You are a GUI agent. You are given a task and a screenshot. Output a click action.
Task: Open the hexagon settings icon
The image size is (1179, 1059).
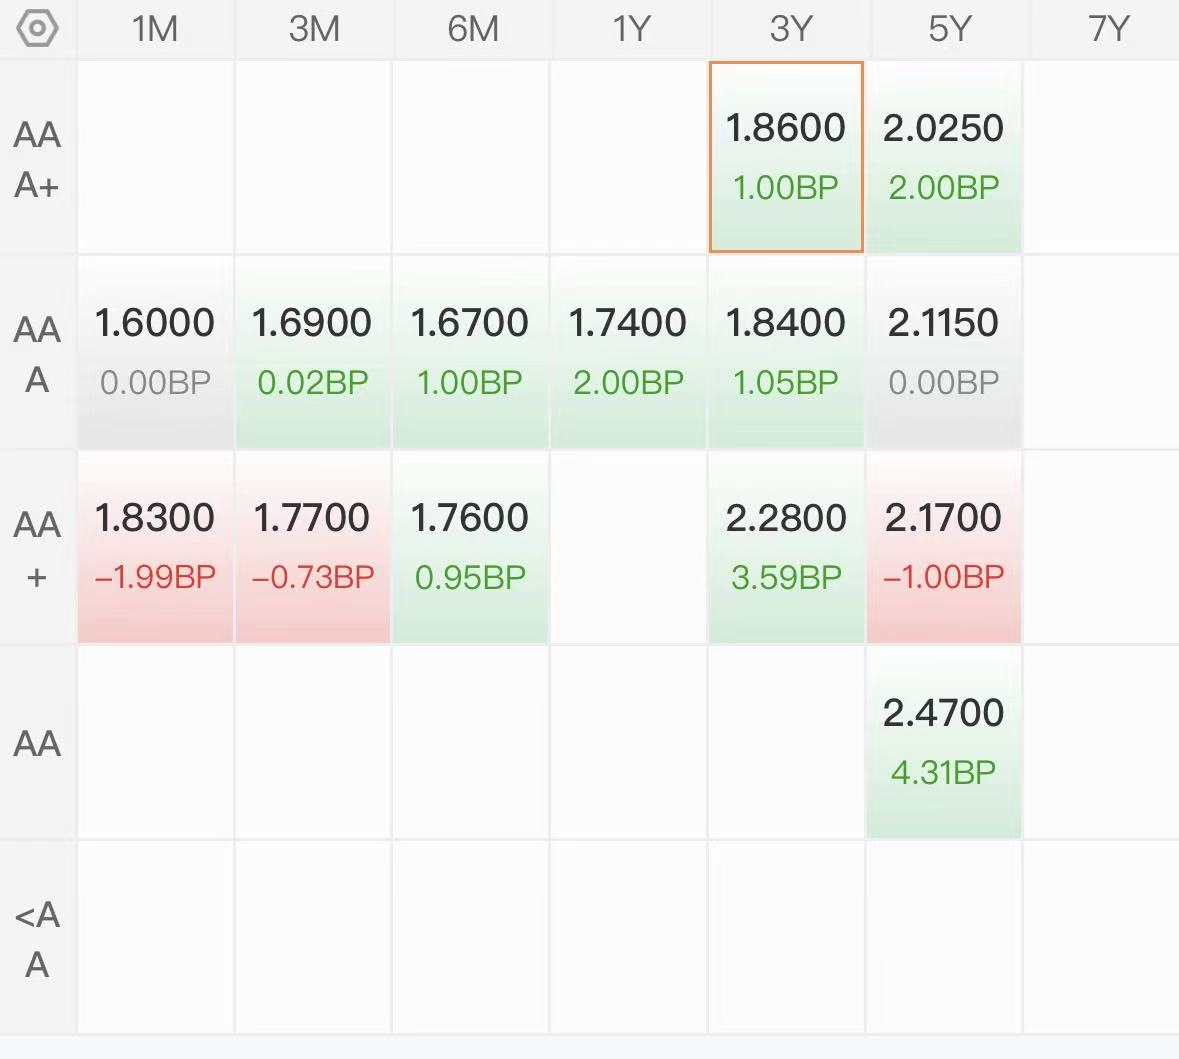coord(37,29)
